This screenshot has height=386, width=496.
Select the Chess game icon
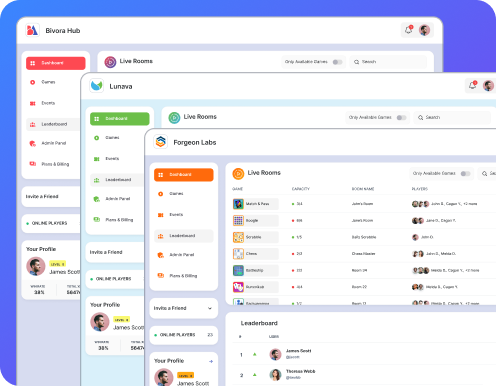(238, 254)
